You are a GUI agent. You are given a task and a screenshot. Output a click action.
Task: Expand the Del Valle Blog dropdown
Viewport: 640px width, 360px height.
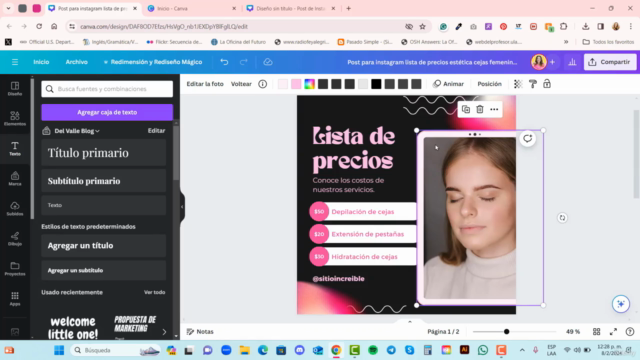pos(77,131)
